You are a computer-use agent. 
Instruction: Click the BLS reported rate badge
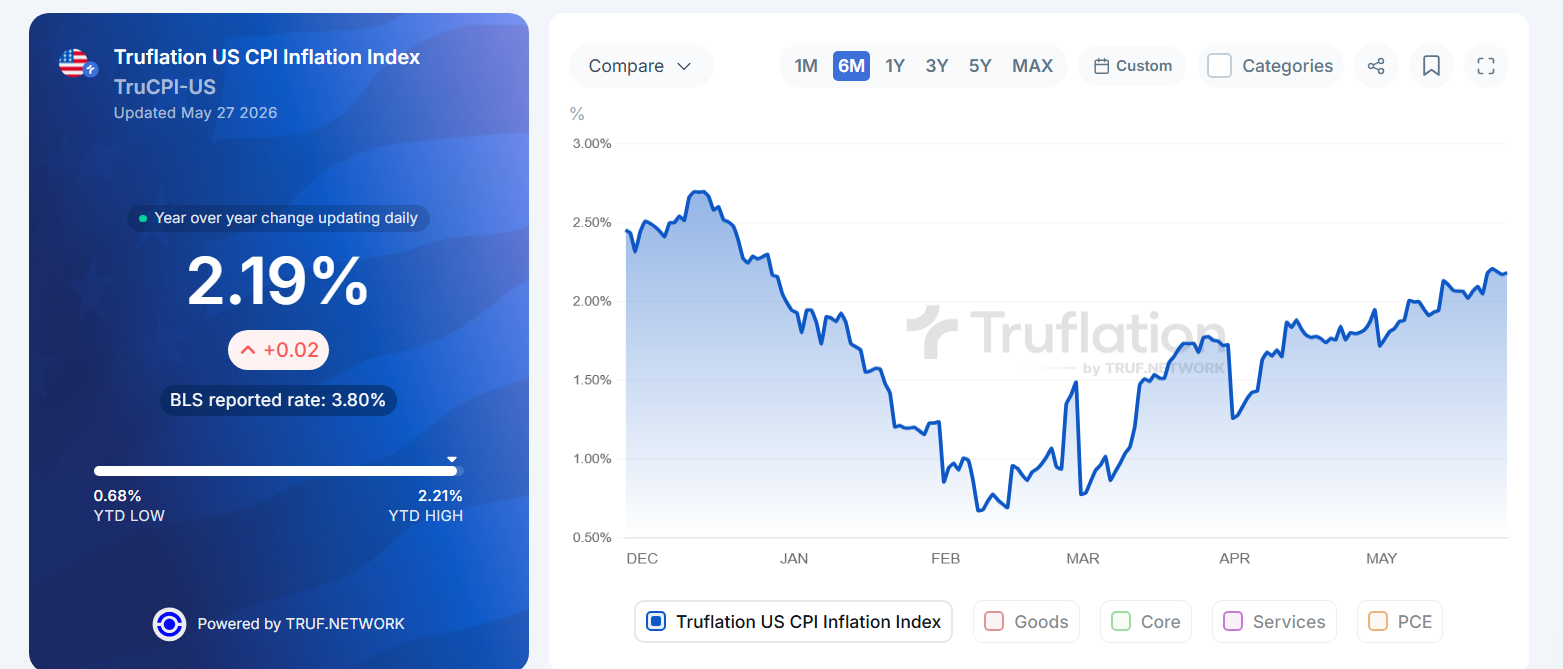[x=278, y=400]
